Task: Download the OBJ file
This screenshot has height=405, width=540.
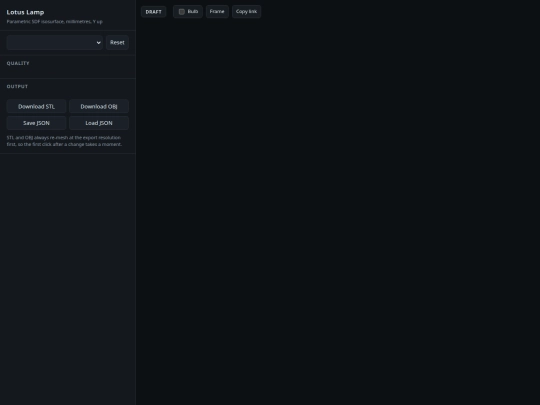Action: [x=99, y=106]
